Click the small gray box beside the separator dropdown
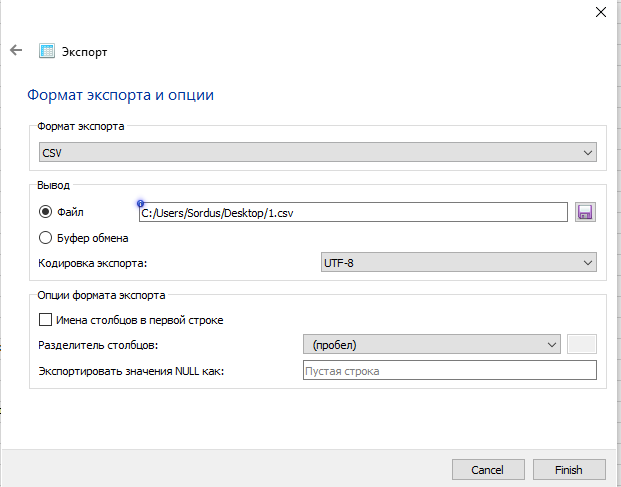The width and height of the screenshot is (621, 487). coord(582,345)
